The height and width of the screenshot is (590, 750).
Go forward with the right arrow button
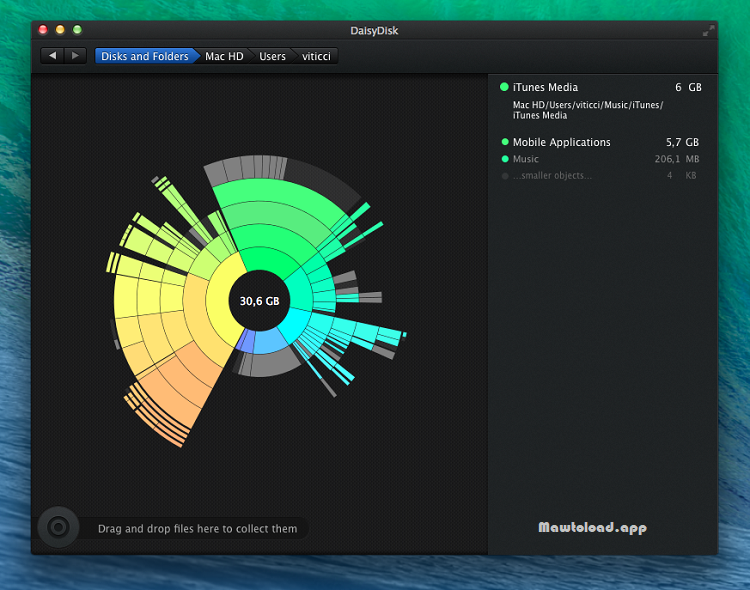point(75,56)
